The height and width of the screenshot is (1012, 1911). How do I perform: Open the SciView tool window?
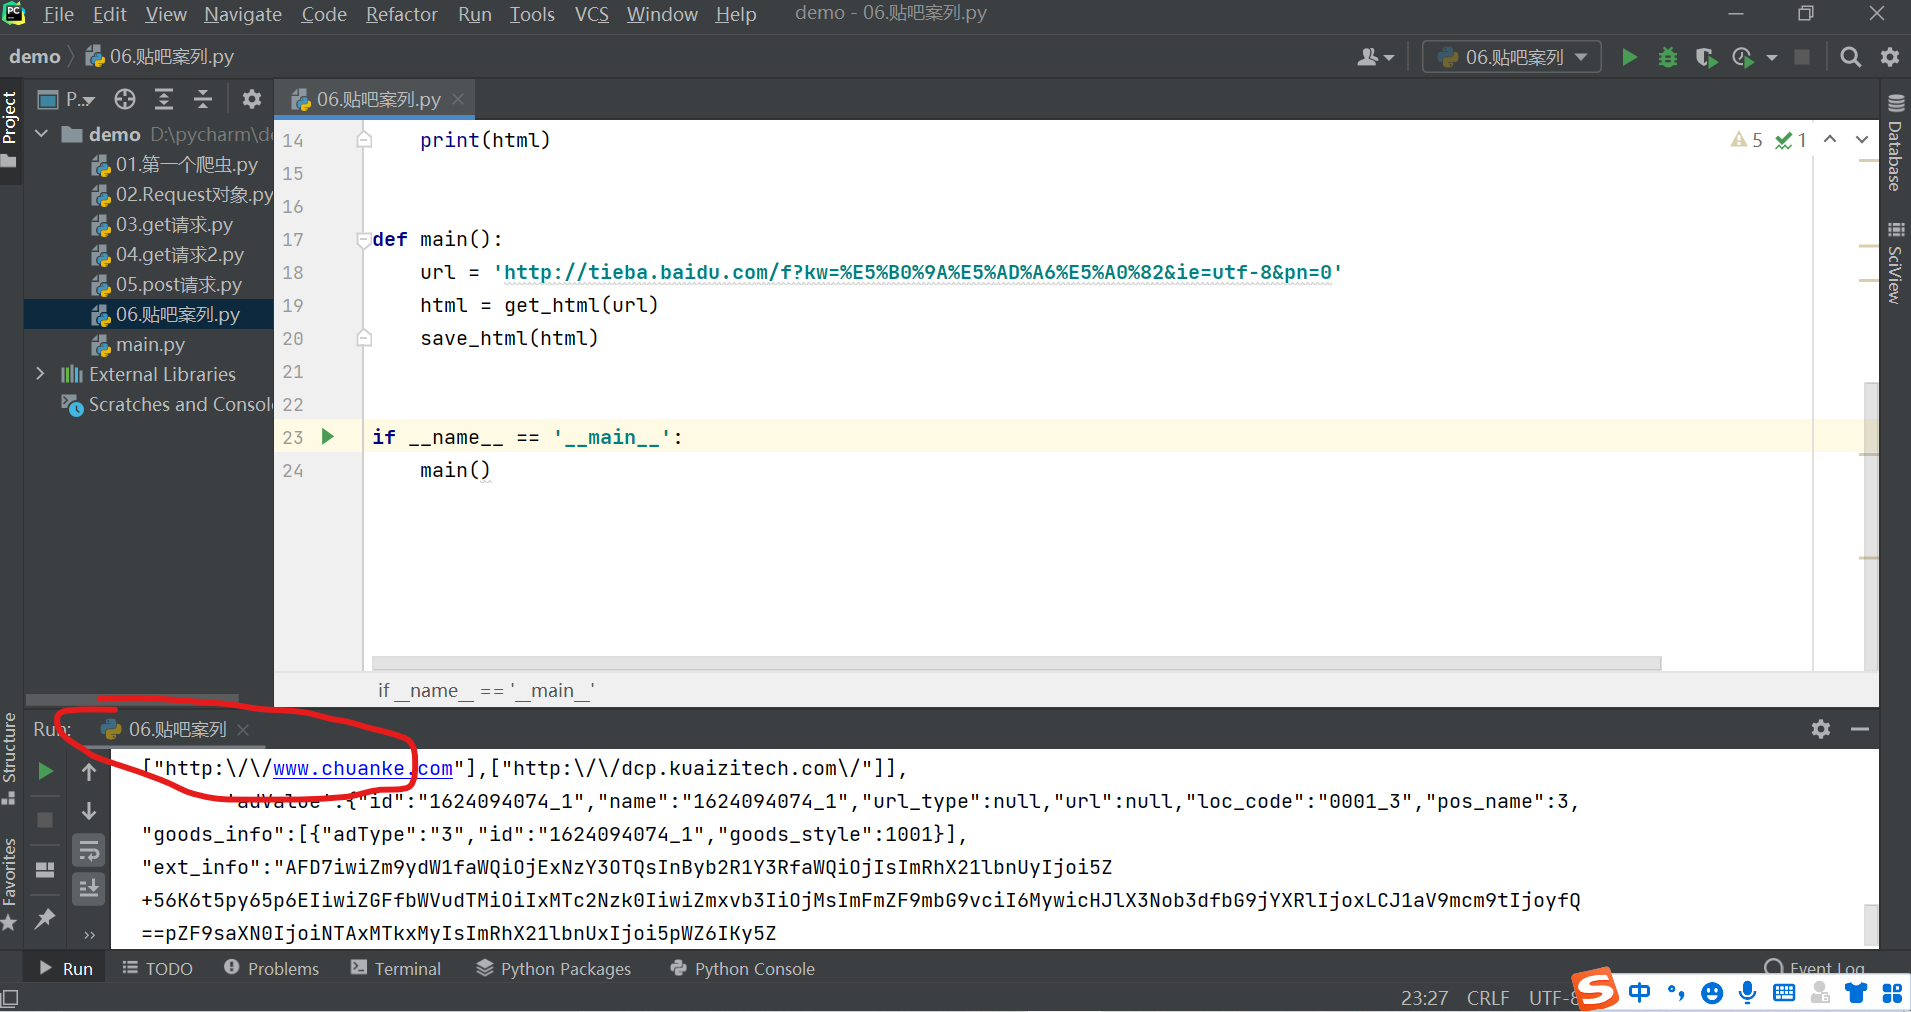(x=1895, y=263)
